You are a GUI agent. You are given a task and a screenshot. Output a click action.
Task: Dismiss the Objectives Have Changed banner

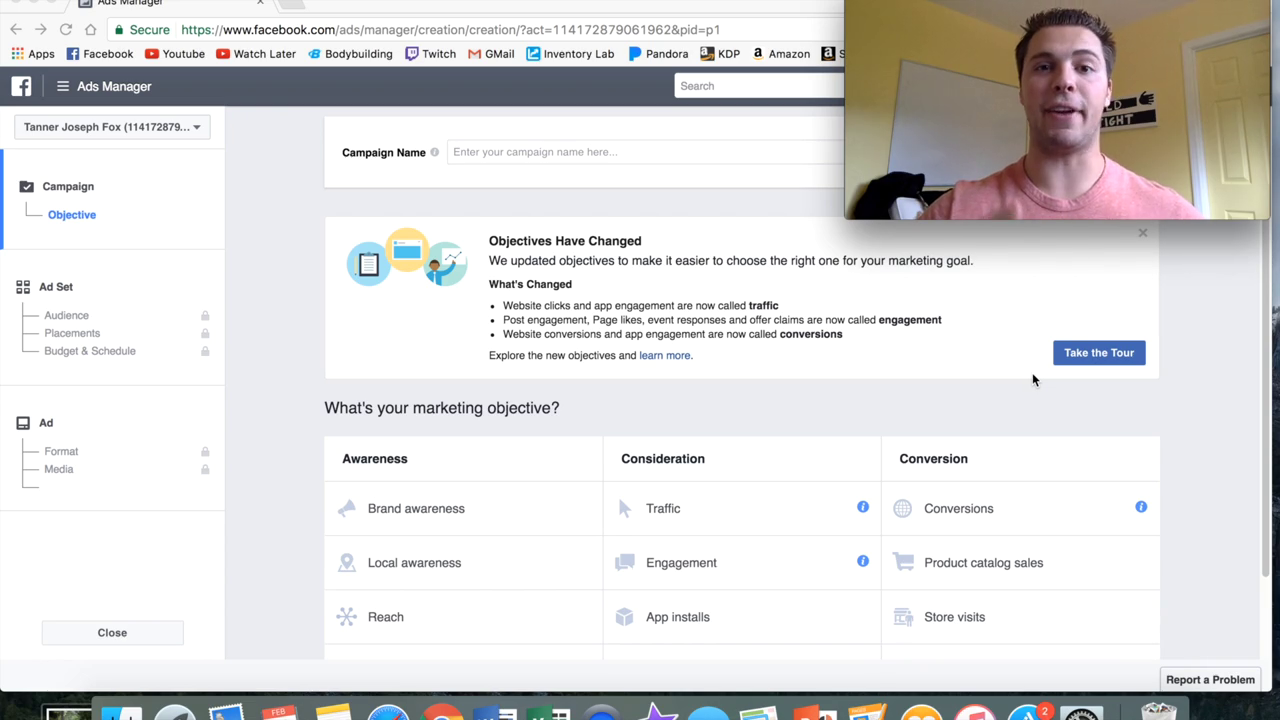point(1143,233)
